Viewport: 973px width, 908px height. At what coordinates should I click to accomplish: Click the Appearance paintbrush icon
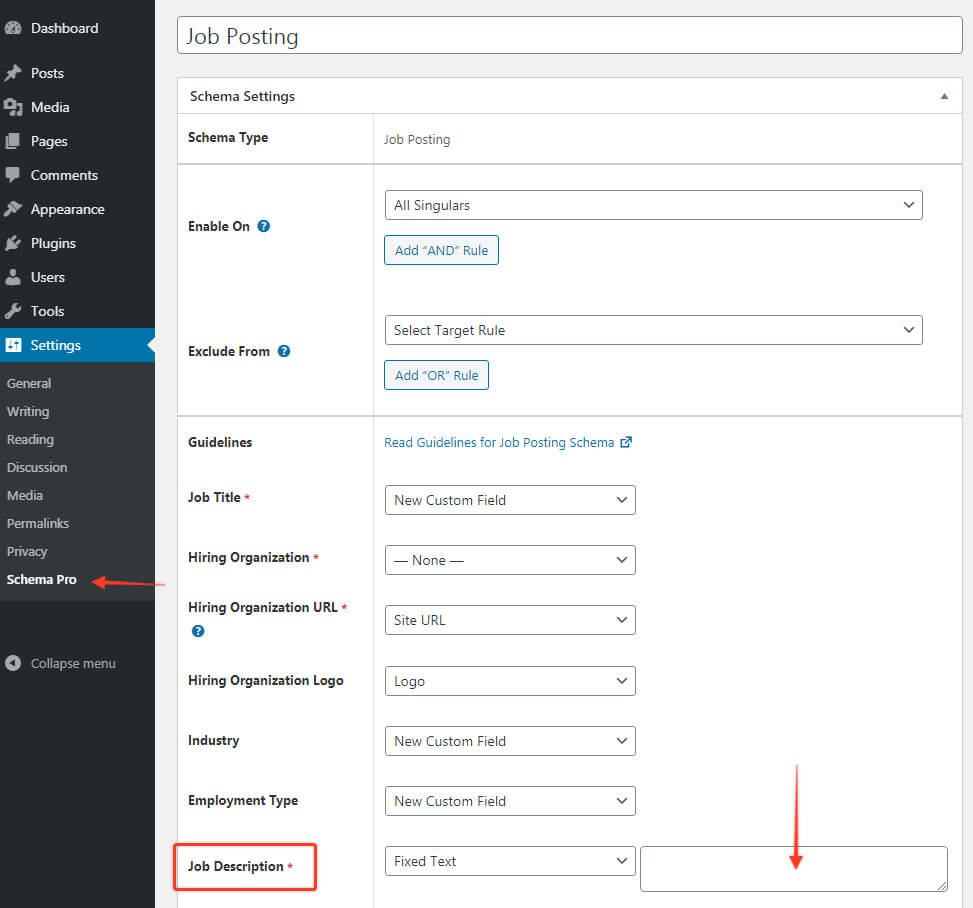coord(13,209)
